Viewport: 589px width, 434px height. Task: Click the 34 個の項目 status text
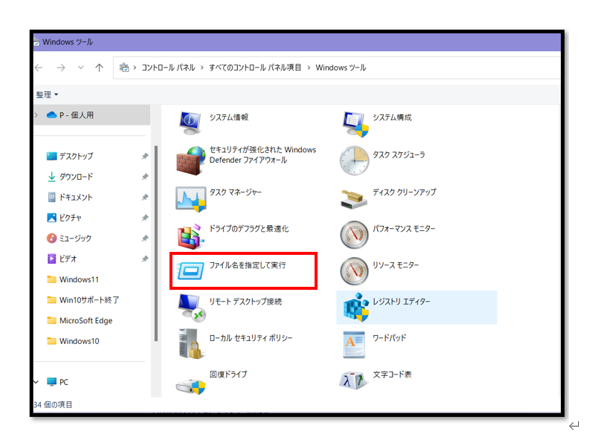[x=53, y=405]
